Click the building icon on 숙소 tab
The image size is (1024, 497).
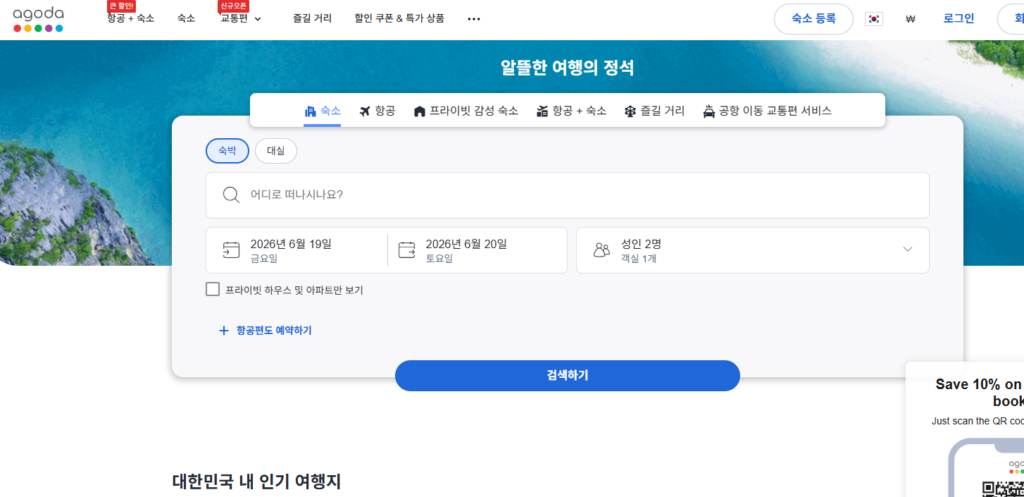pyautogui.click(x=310, y=112)
